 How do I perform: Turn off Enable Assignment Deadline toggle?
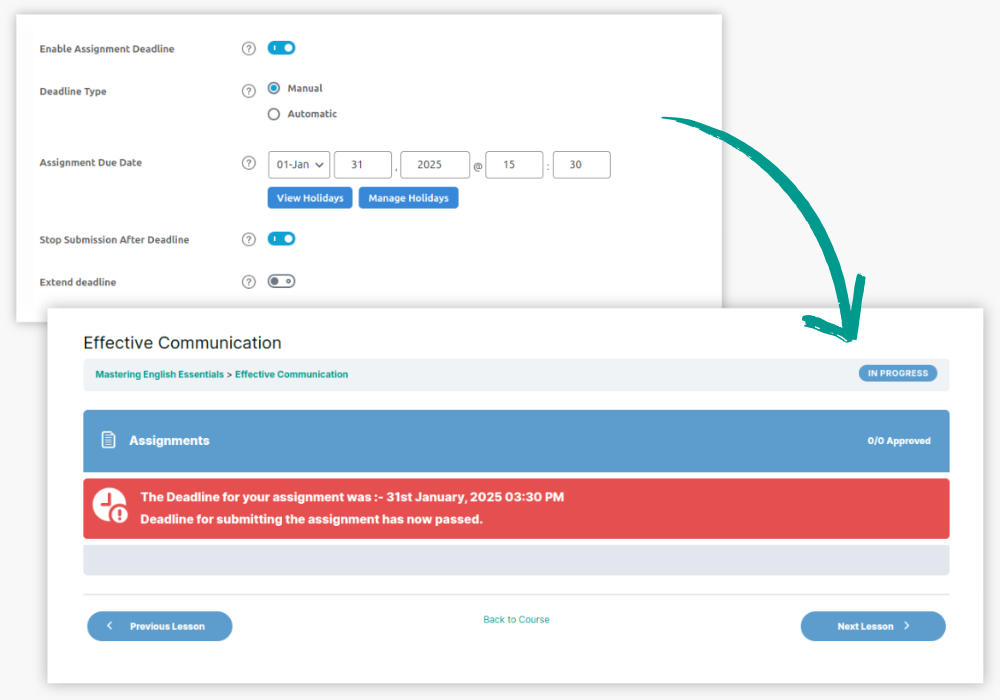[281, 48]
